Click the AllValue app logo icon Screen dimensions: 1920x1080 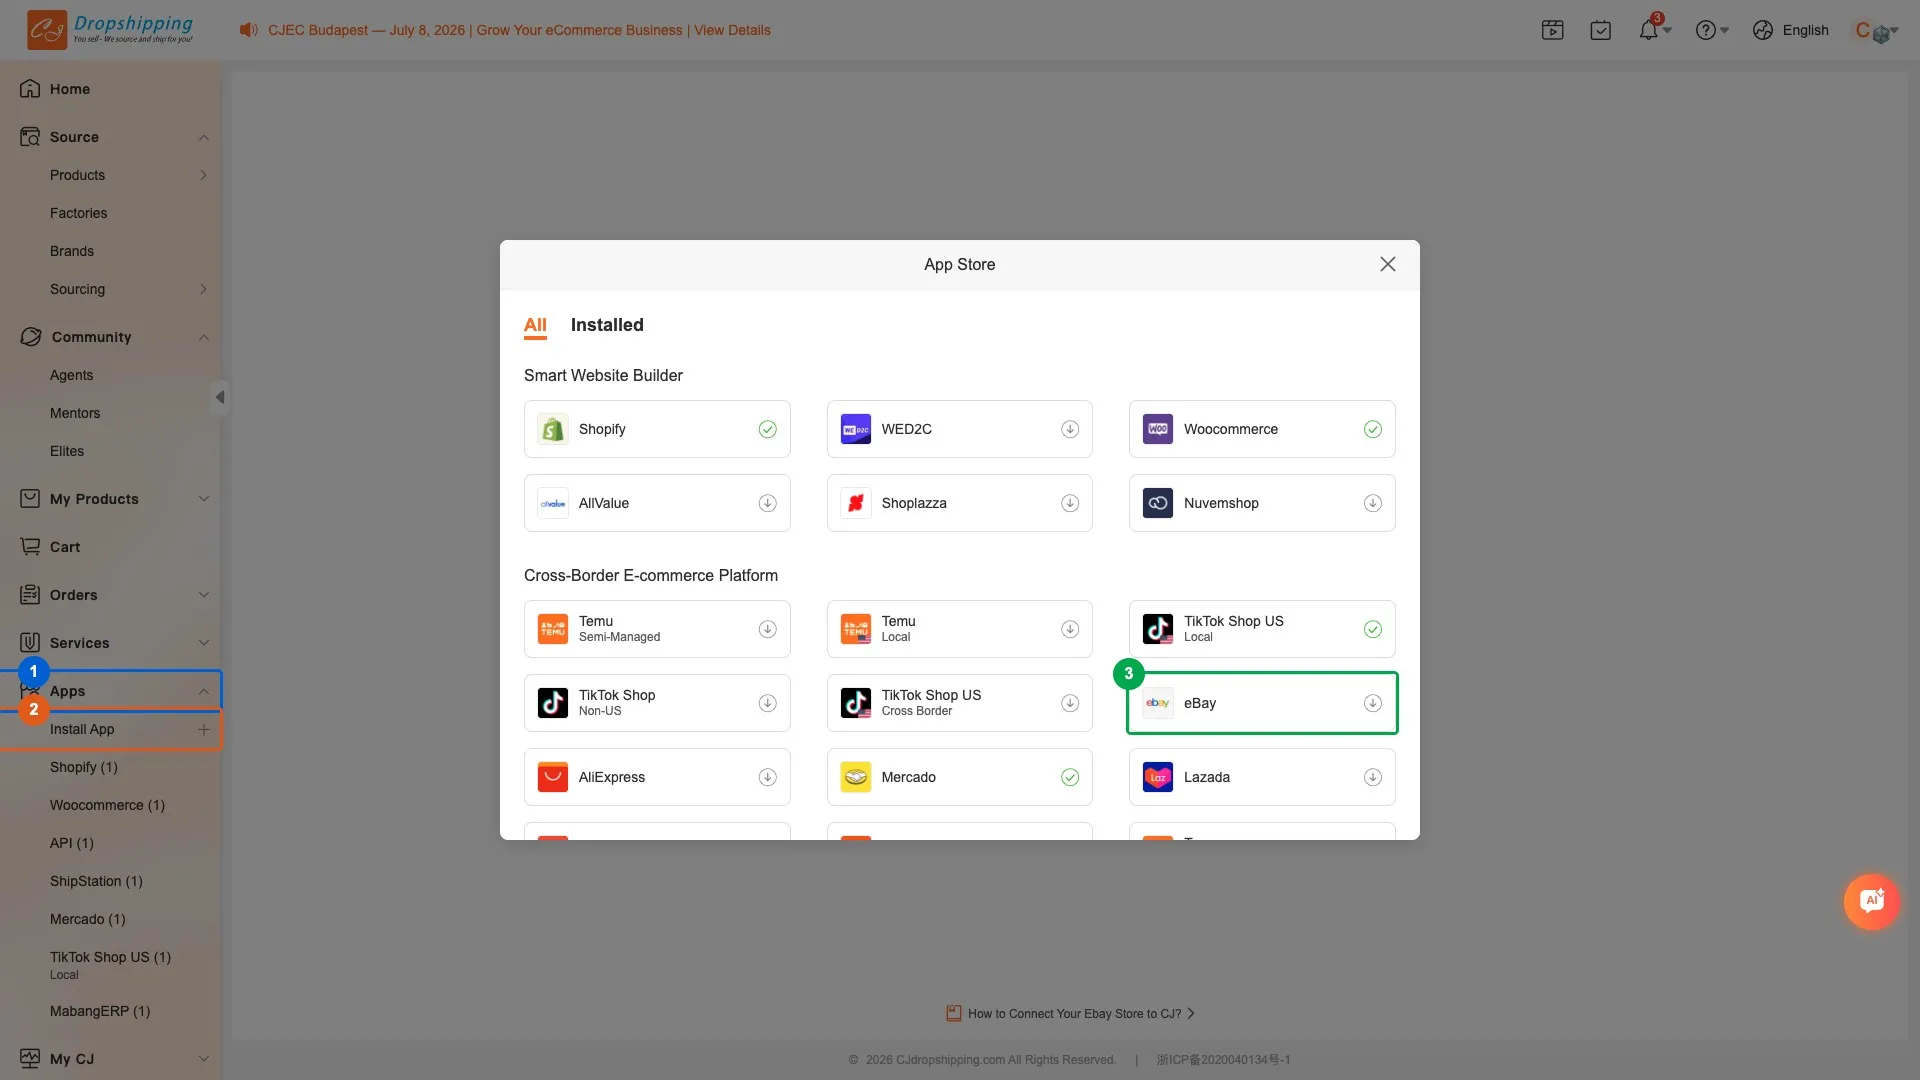click(x=553, y=503)
